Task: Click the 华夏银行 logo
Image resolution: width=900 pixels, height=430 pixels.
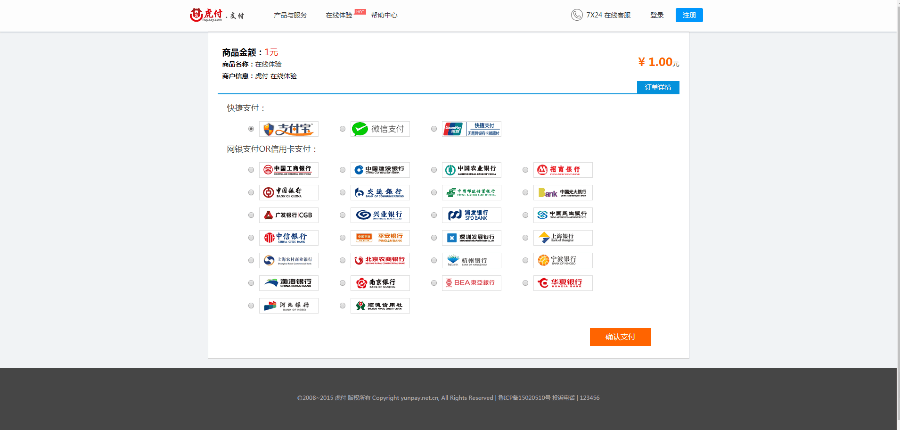Action: (x=562, y=283)
